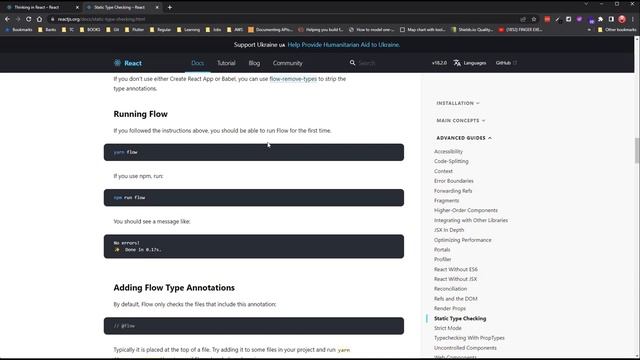Collapse the Advanced Guides sidebar section
The width and height of the screenshot is (640, 360).
pos(464,138)
